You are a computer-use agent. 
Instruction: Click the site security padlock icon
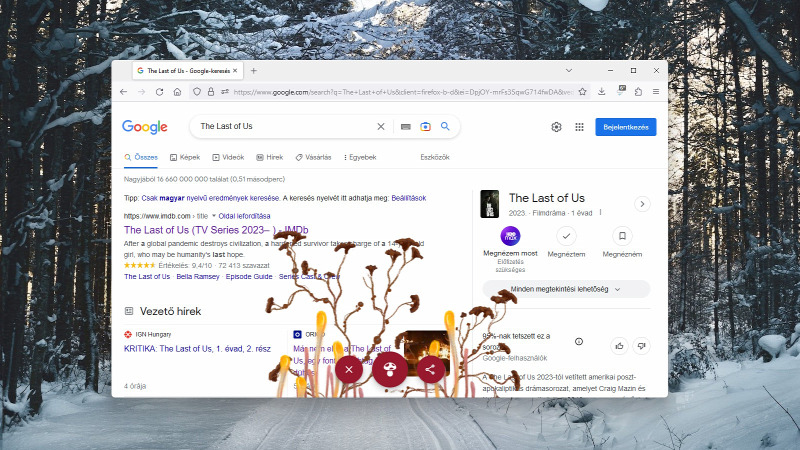(x=211, y=92)
